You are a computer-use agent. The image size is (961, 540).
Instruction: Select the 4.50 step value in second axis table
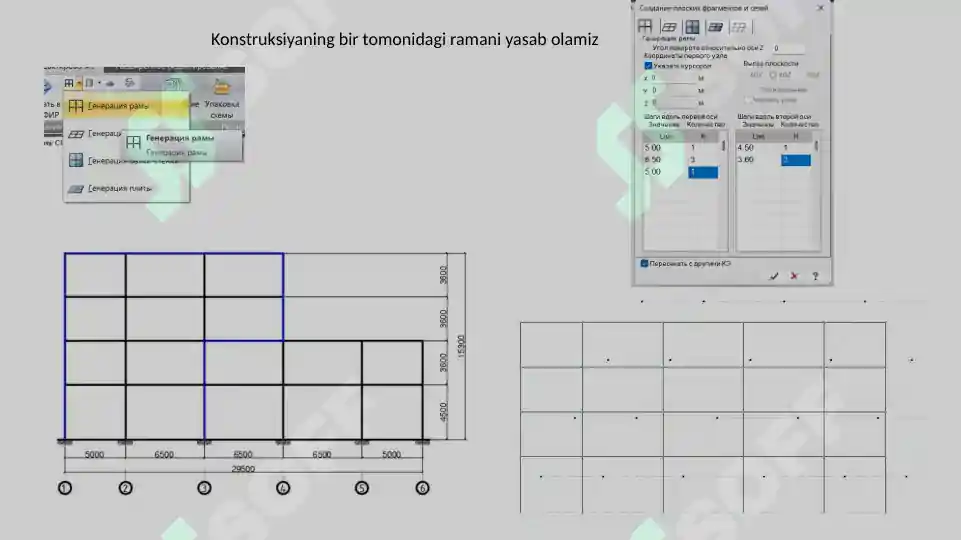click(x=746, y=148)
